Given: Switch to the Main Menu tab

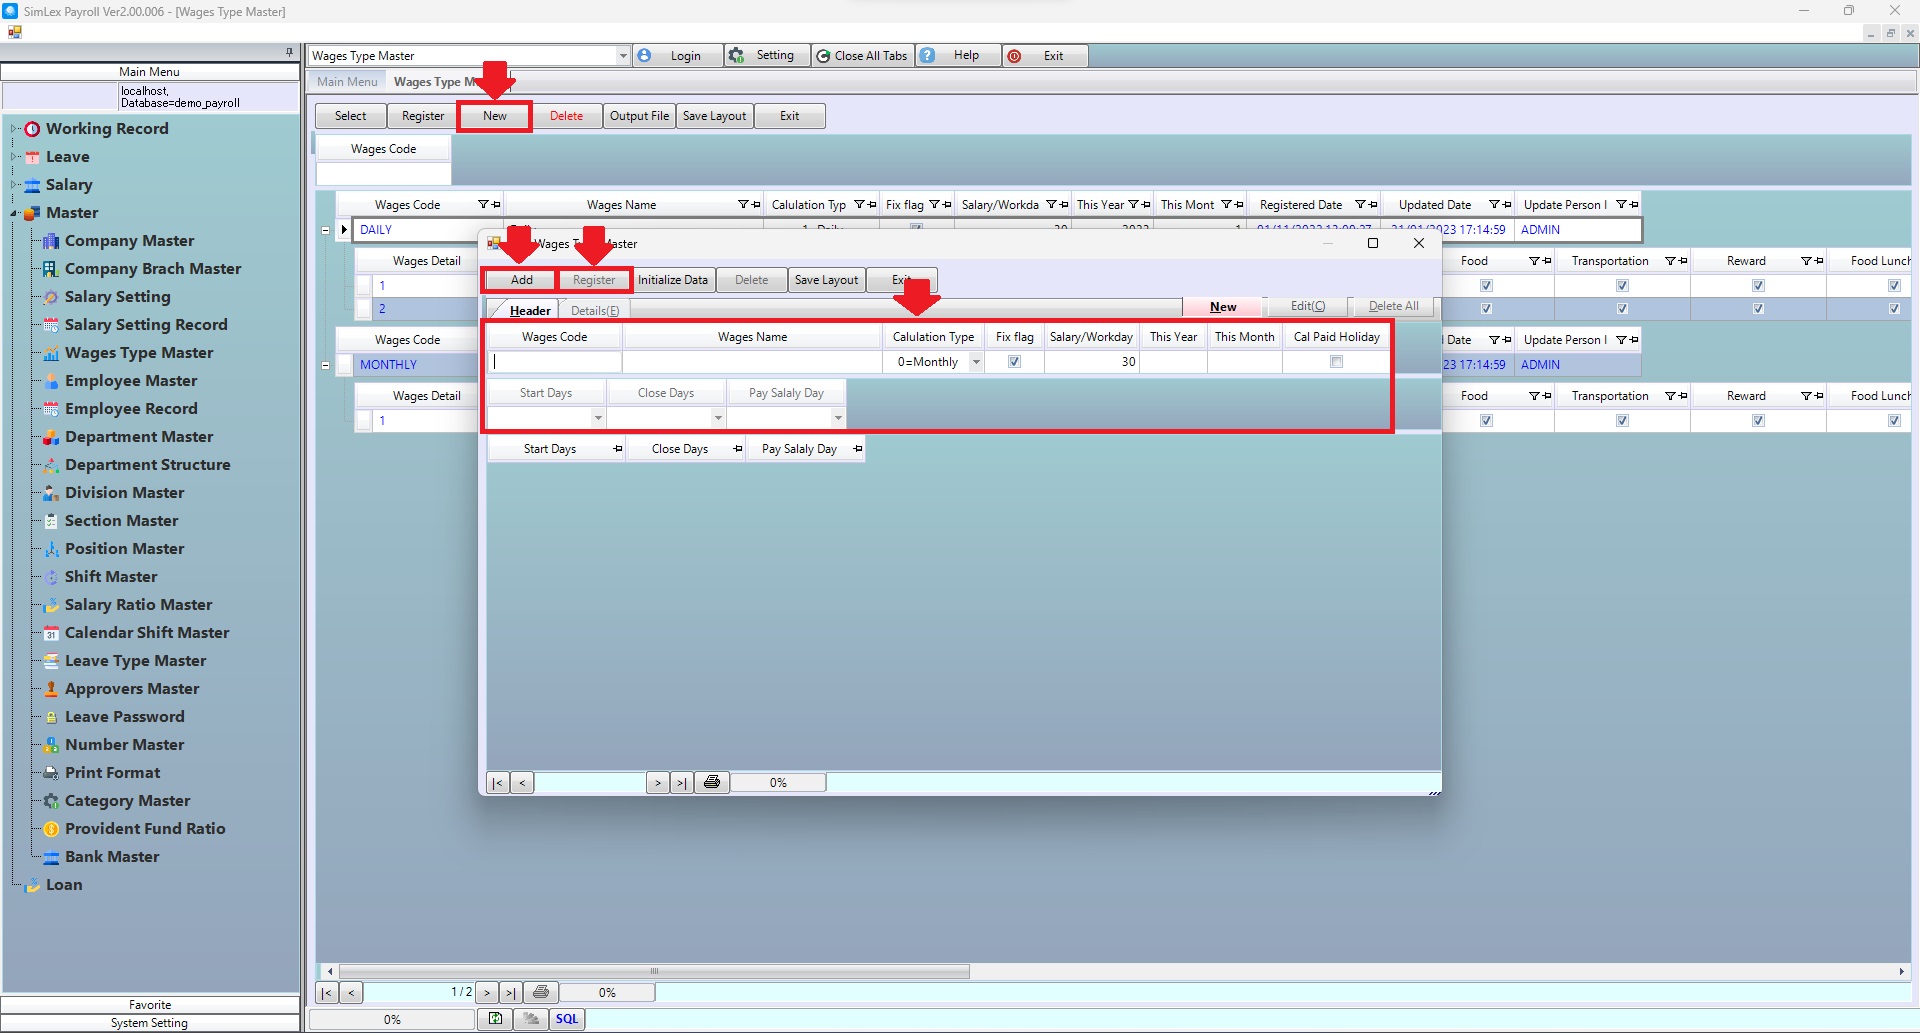Looking at the screenshot, I should tap(347, 82).
